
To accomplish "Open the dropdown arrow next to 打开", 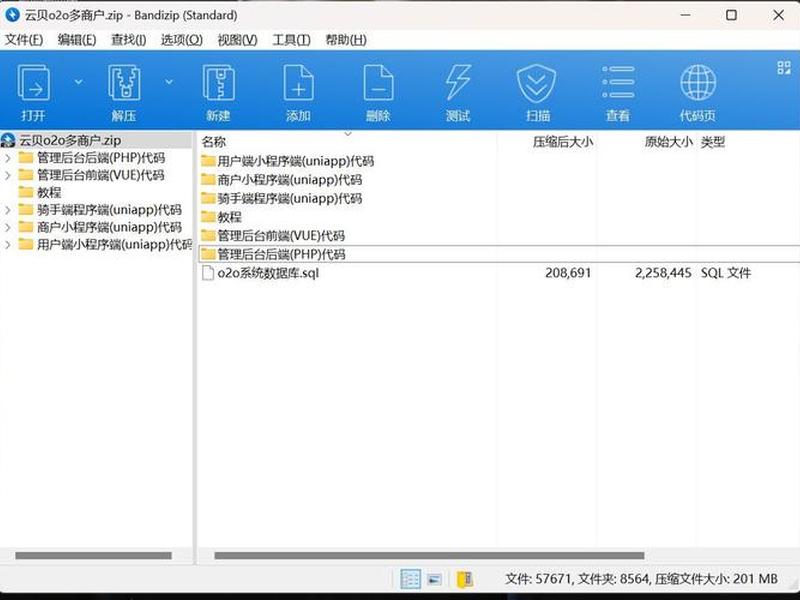I will pos(79,82).
